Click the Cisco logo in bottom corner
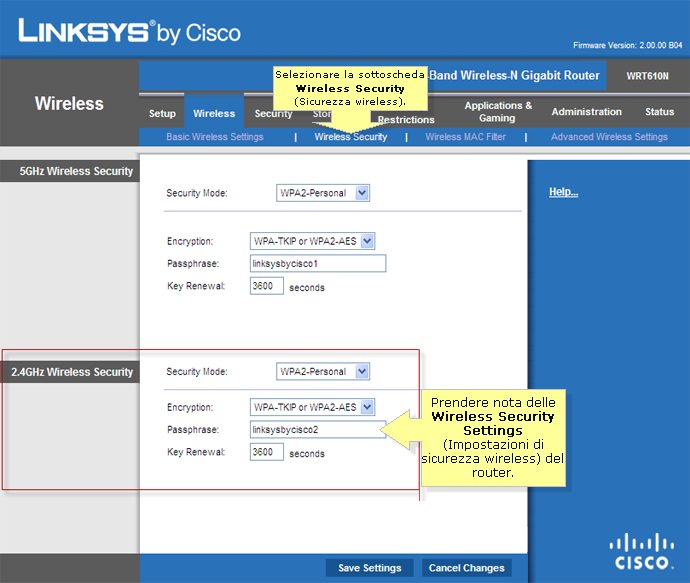Image resolution: width=690 pixels, height=583 pixels. 642,551
